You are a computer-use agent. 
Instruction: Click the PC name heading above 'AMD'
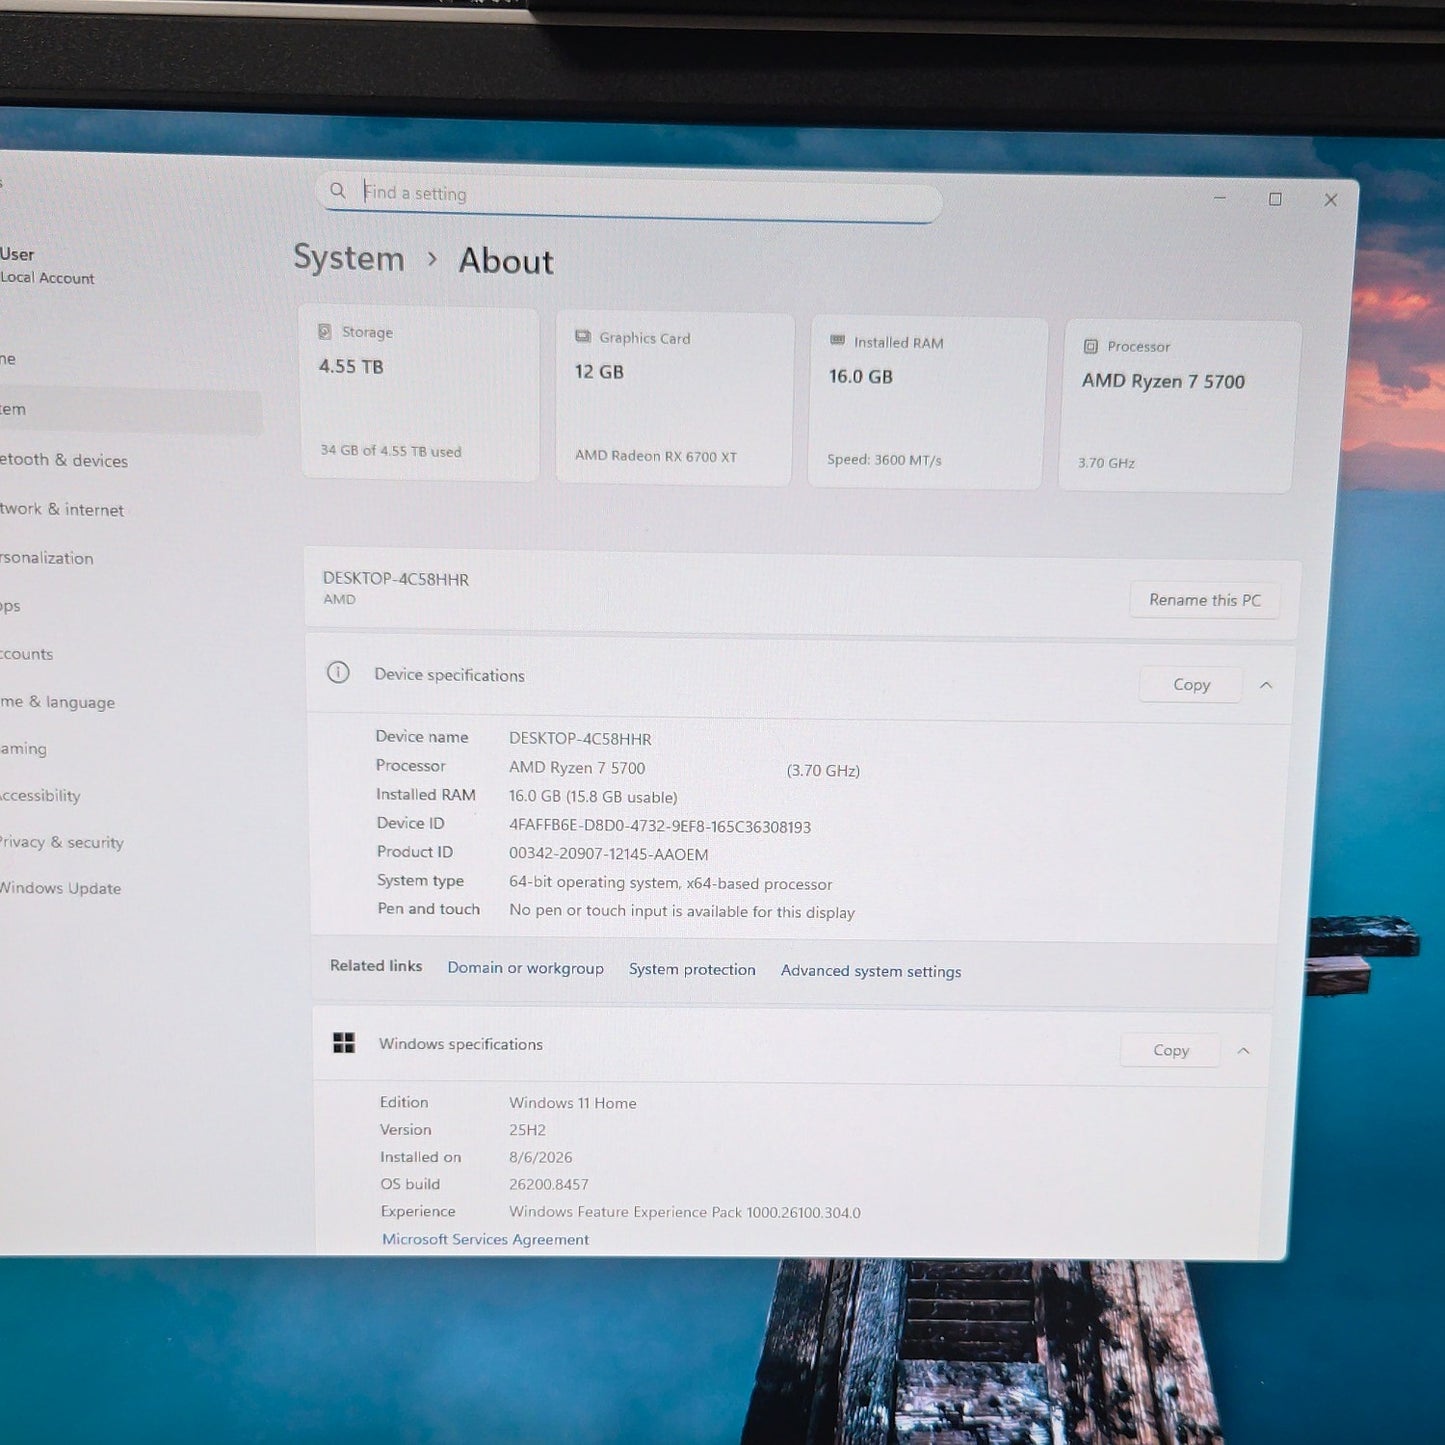point(396,579)
